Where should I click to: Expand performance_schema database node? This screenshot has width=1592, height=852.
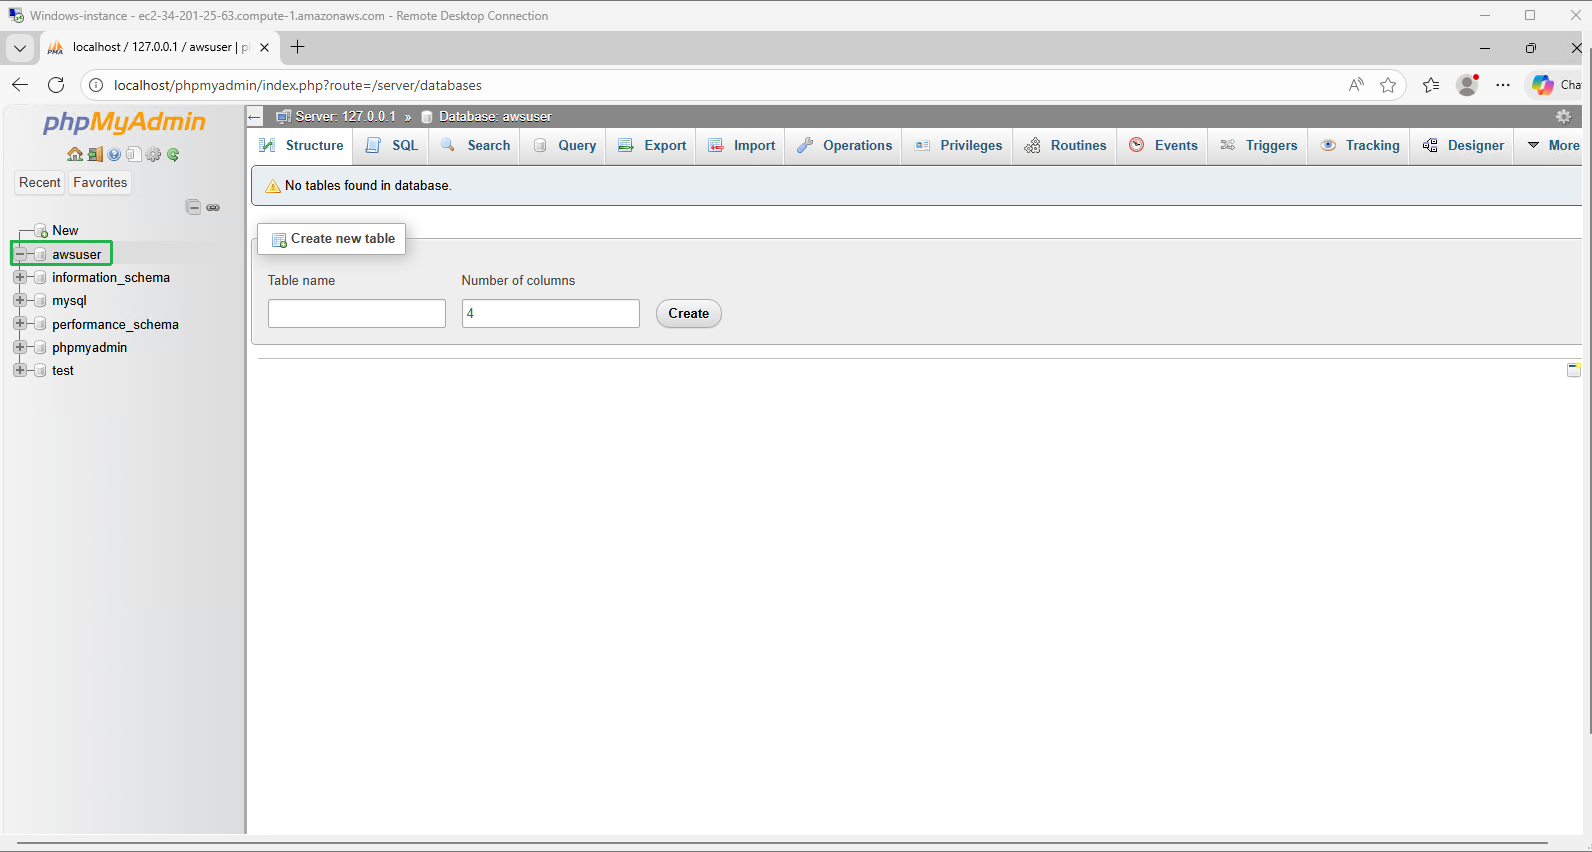[x=20, y=324]
